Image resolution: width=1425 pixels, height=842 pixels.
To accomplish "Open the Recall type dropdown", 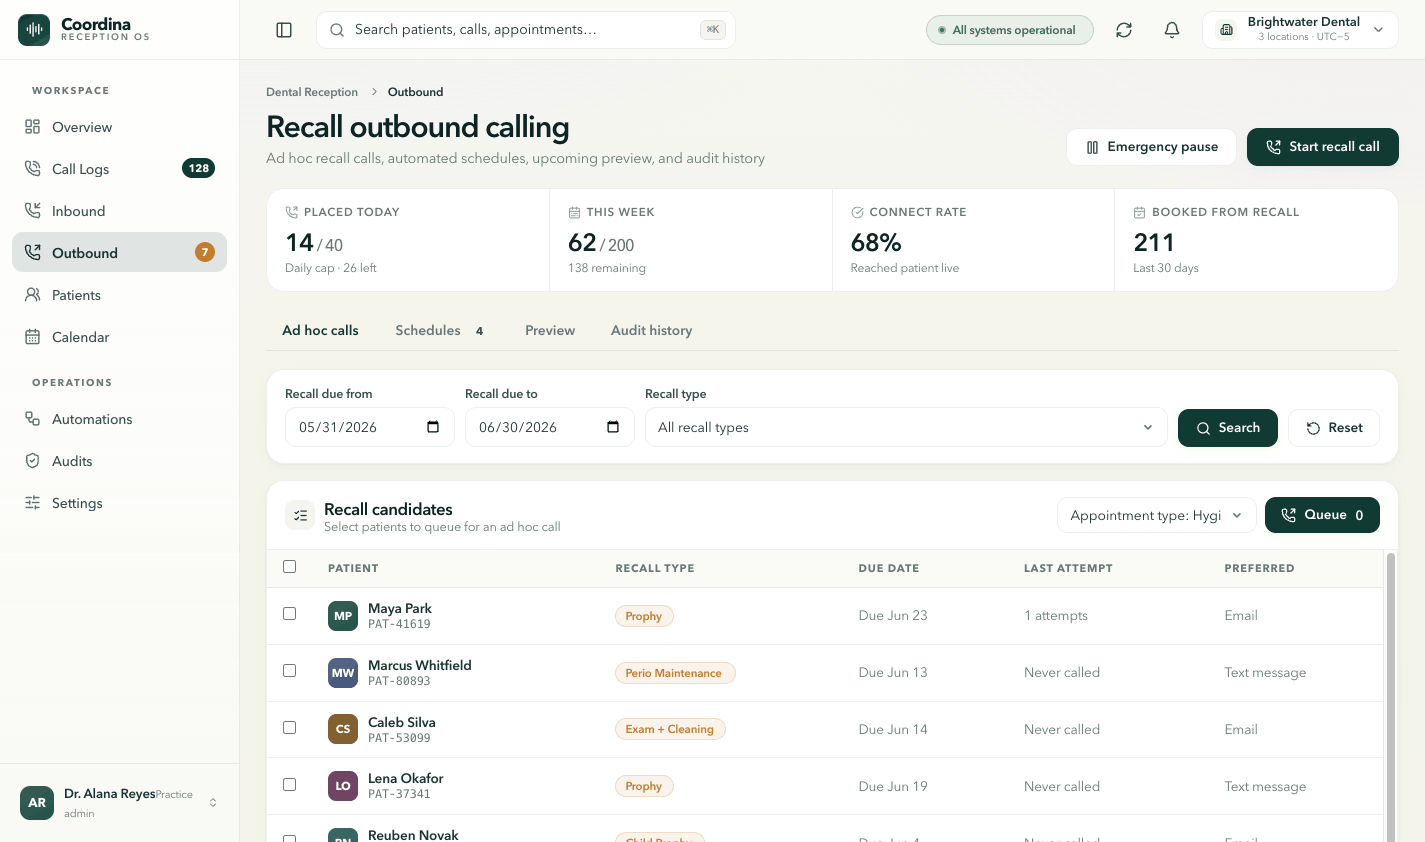I will click(x=906, y=427).
